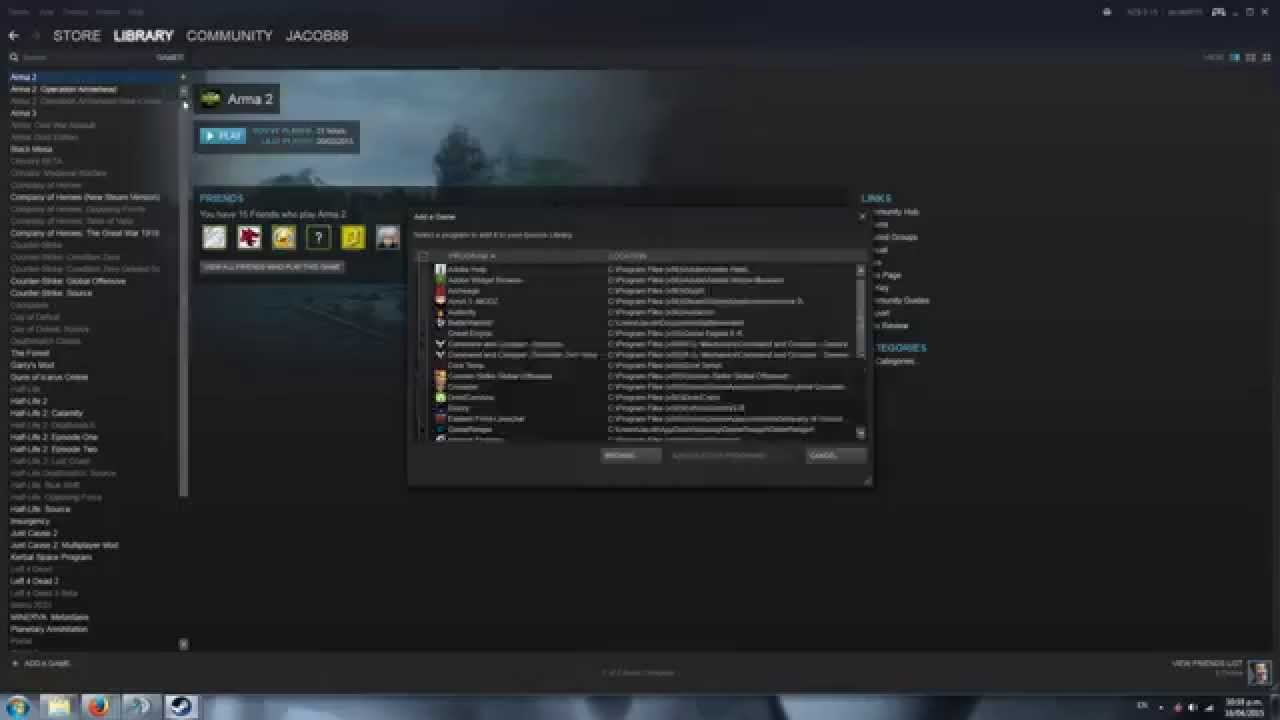Select Counter-Strike: Global Offensive in library
The width and height of the screenshot is (1280, 720).
tap(68, 281)
